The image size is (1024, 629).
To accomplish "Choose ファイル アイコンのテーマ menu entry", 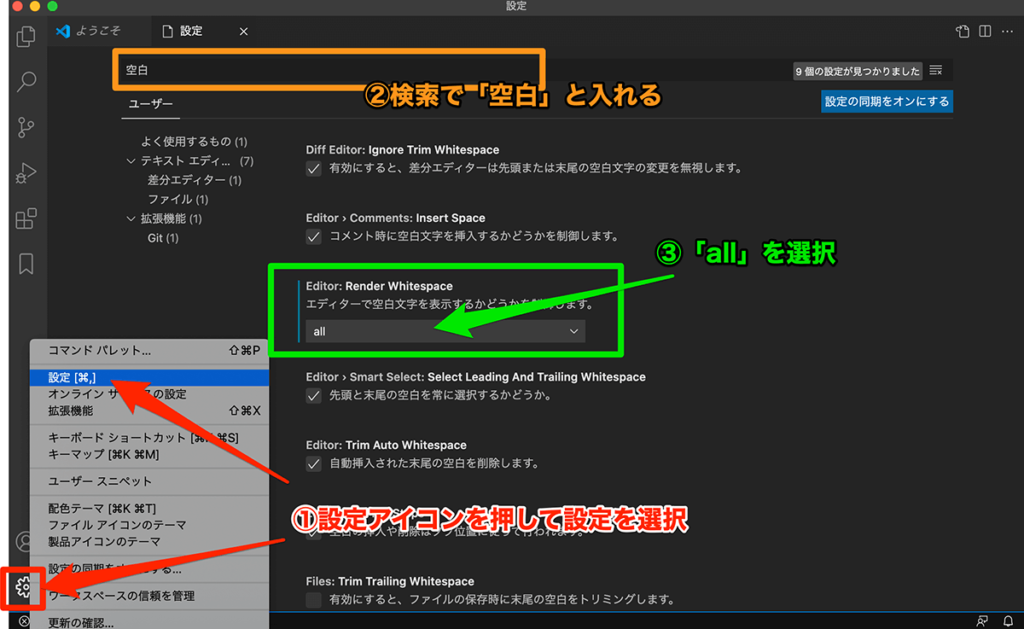I will click(x=149, y=525).
